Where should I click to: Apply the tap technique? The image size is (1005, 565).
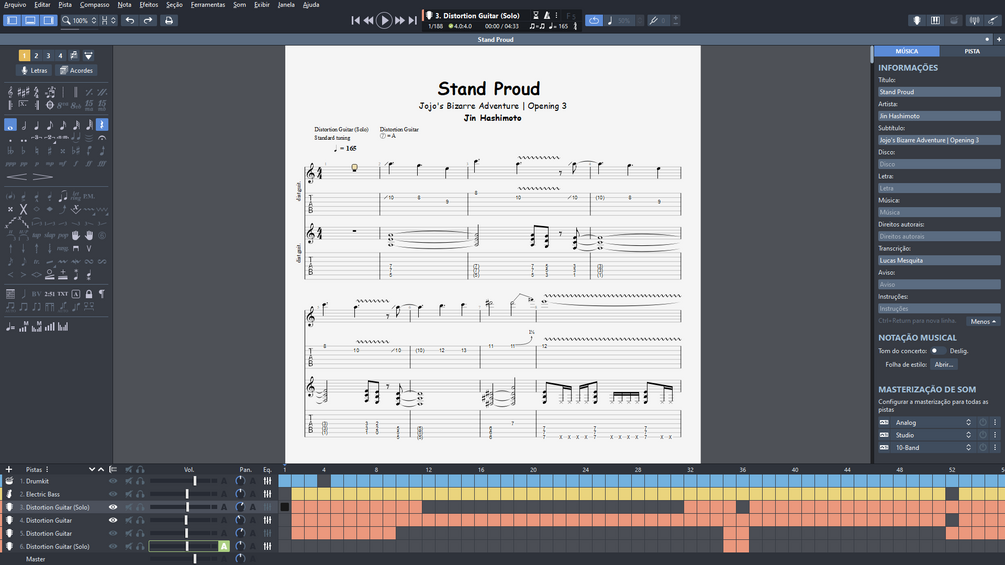click(37, 235)
